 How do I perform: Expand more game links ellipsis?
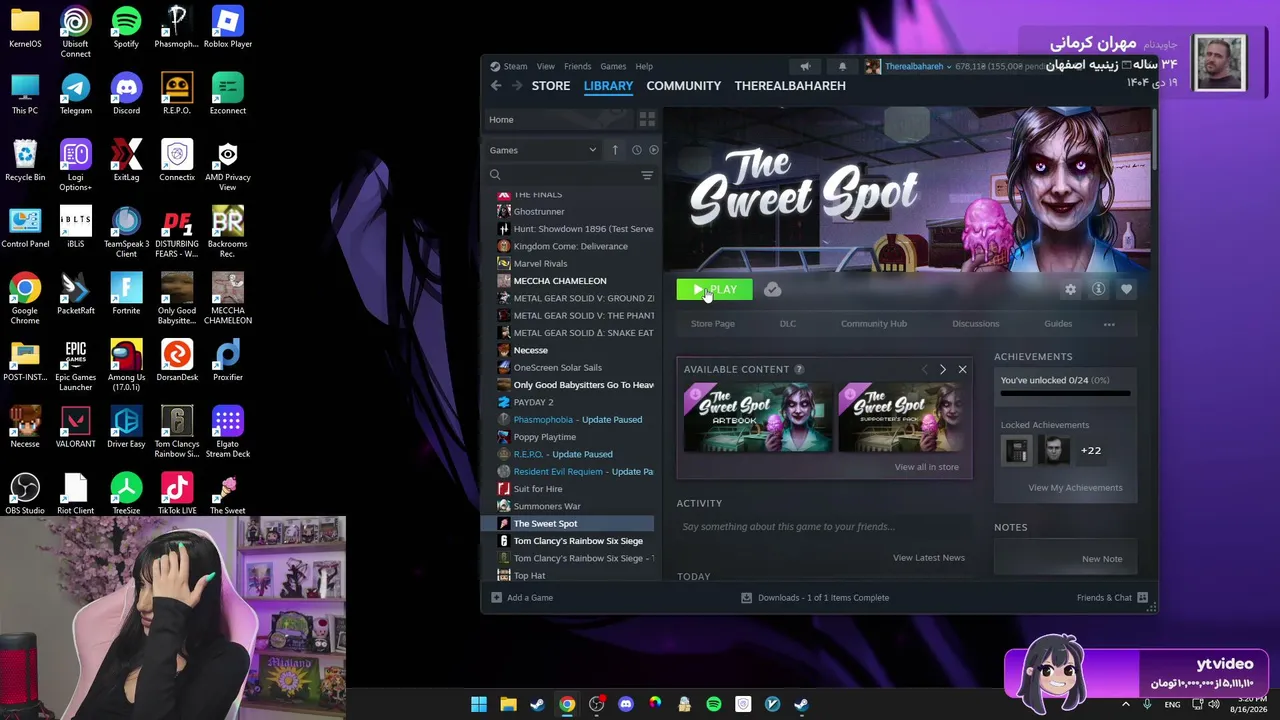[x=1109, y=324]
